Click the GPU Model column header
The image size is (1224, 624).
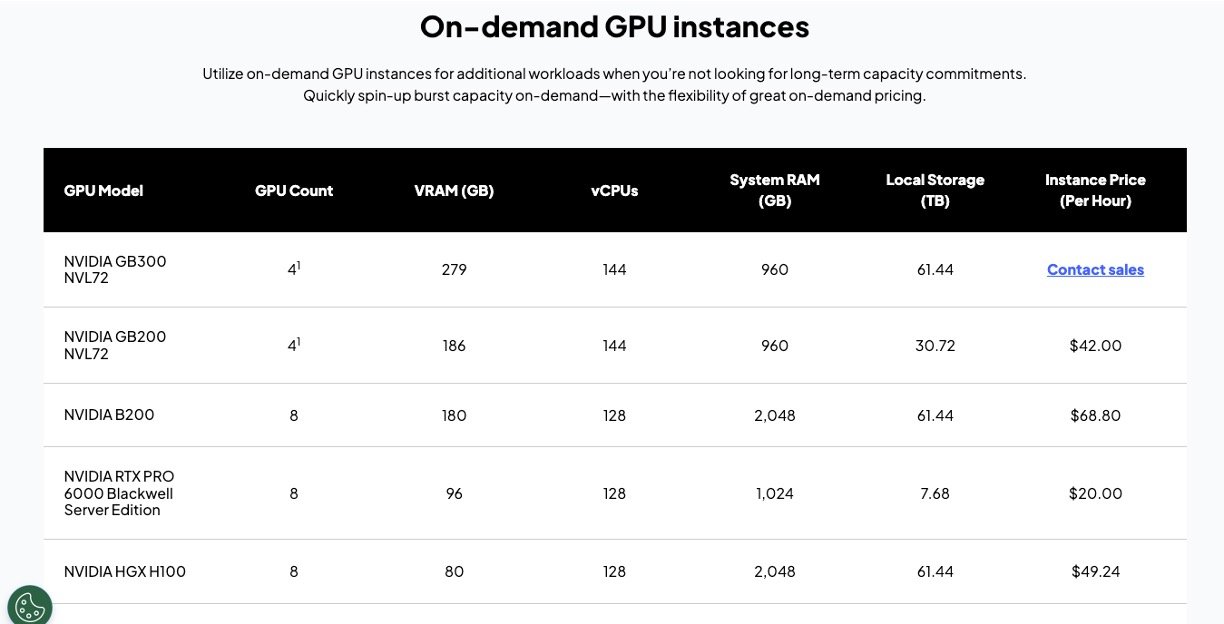(x=103, y=191)
